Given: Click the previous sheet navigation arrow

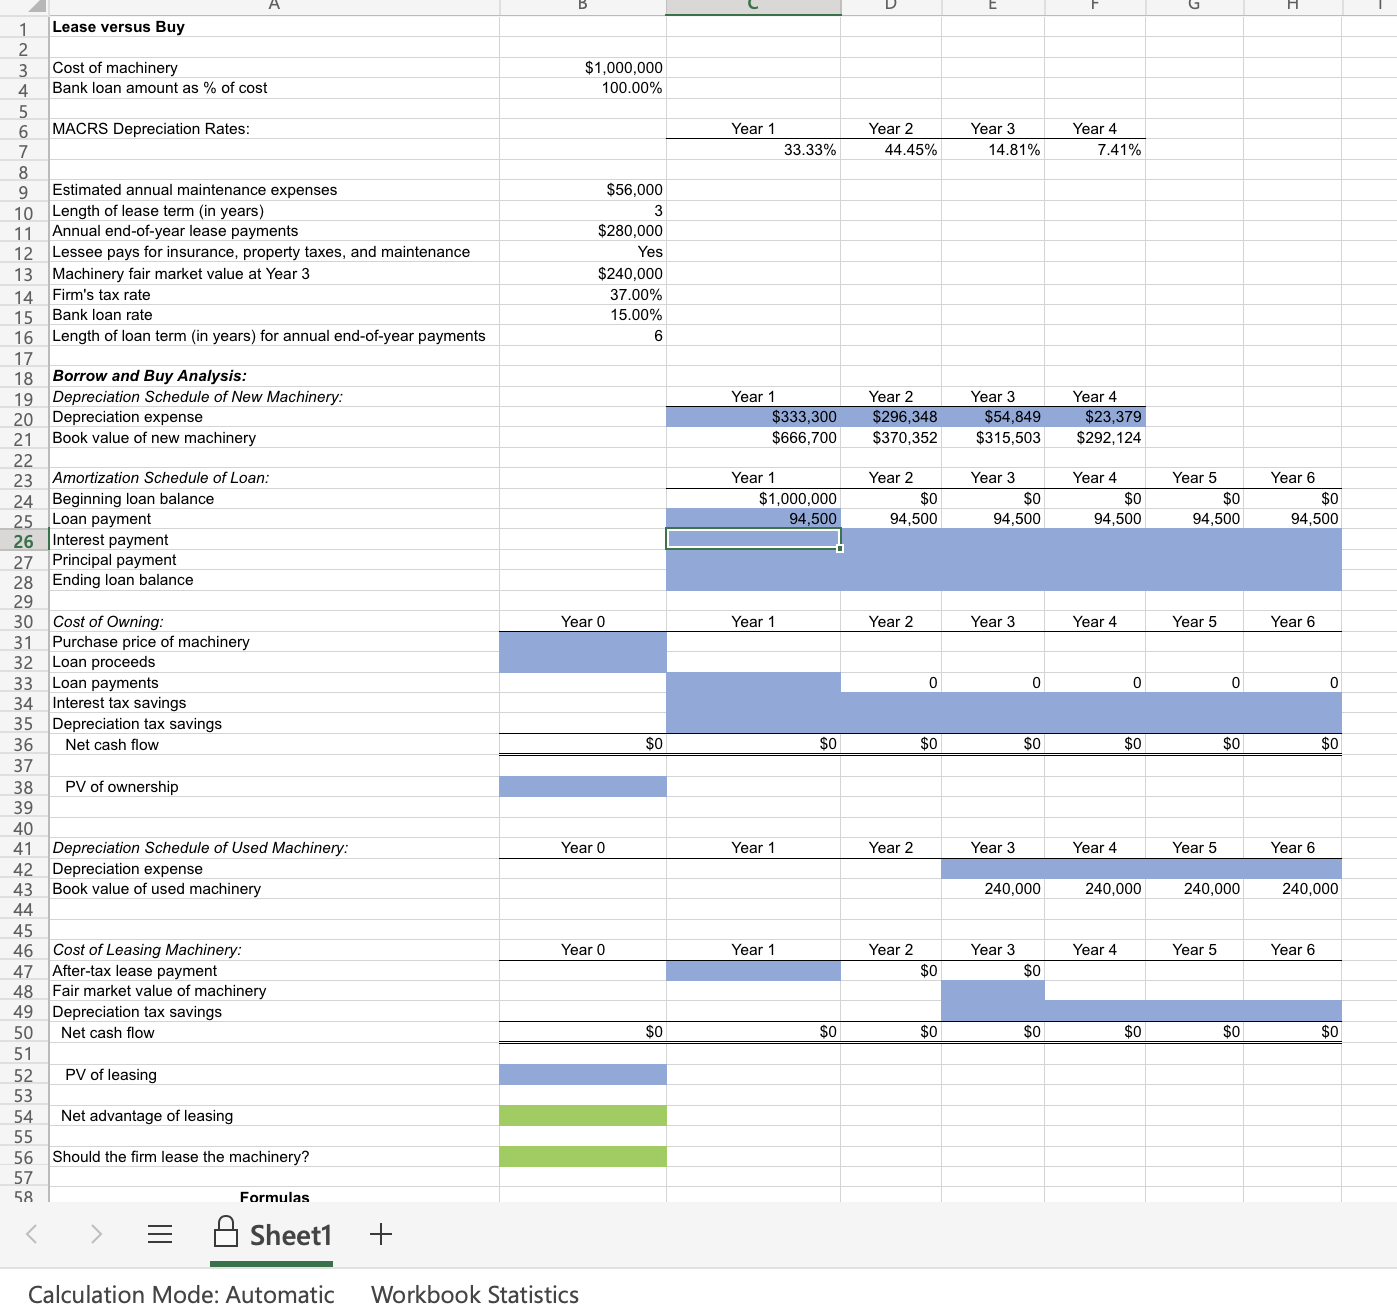Looking at the screenshot, I should pos(30,1234).
